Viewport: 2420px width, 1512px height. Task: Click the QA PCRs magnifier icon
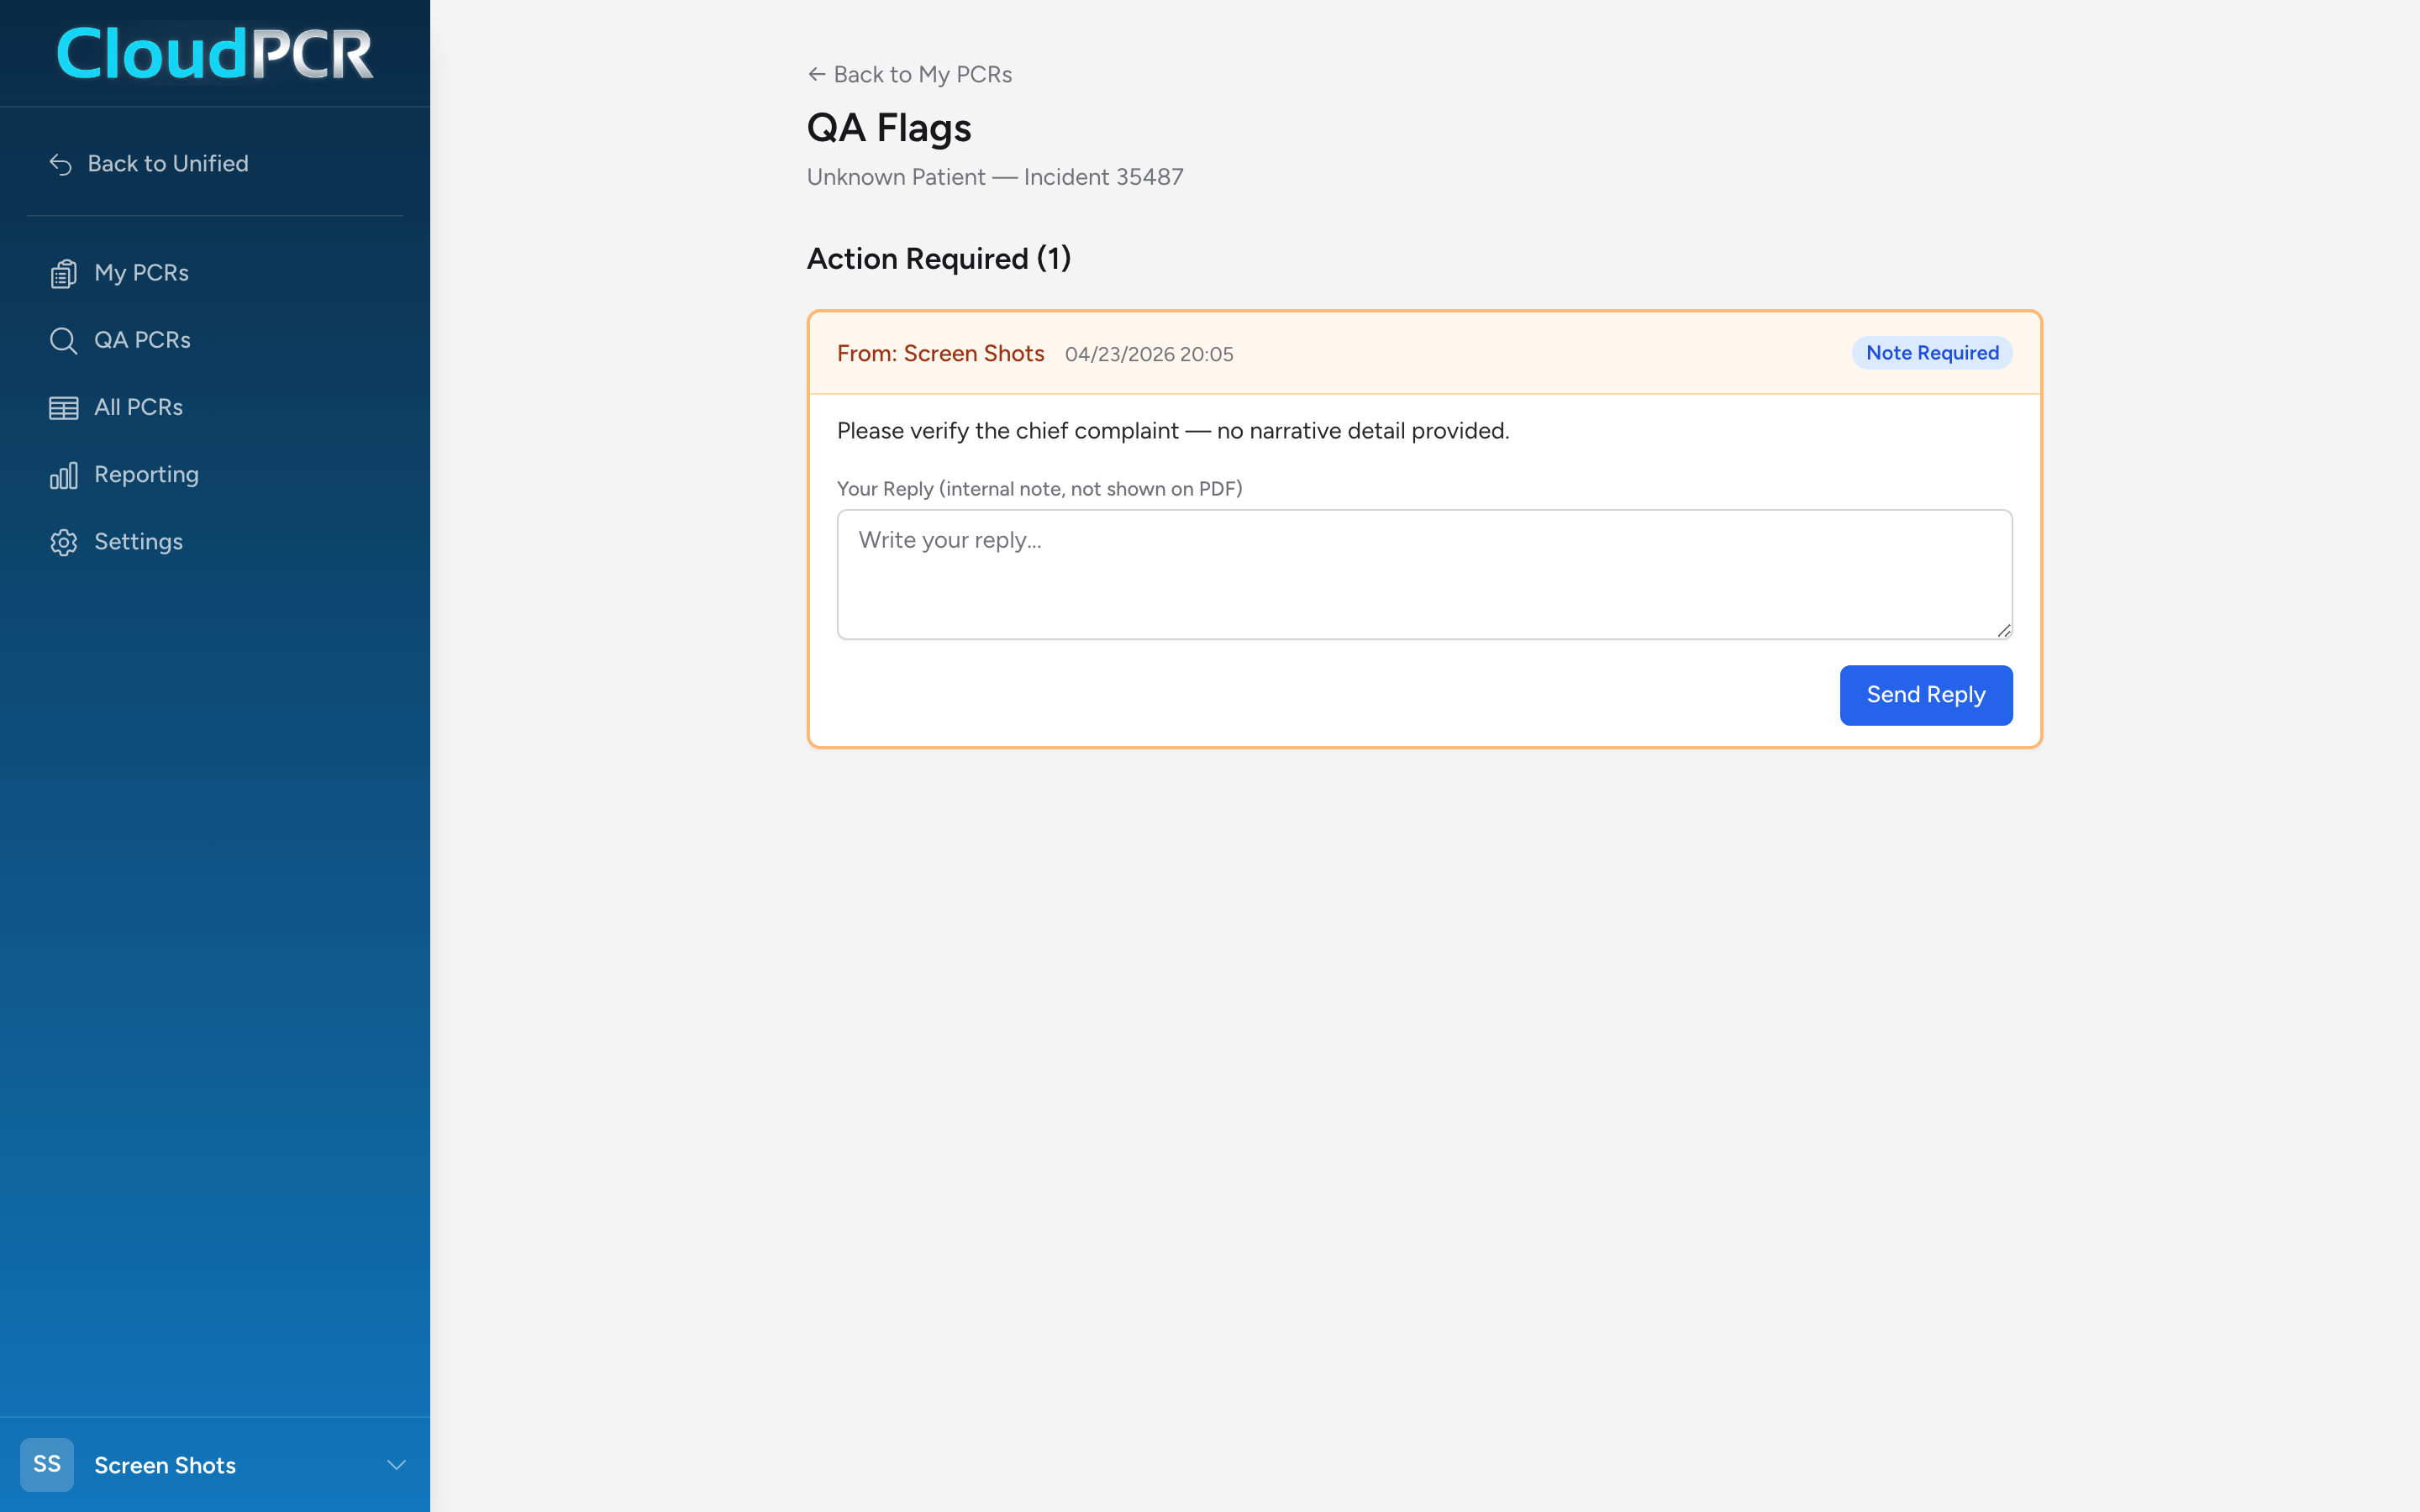[x=63, y=340]
